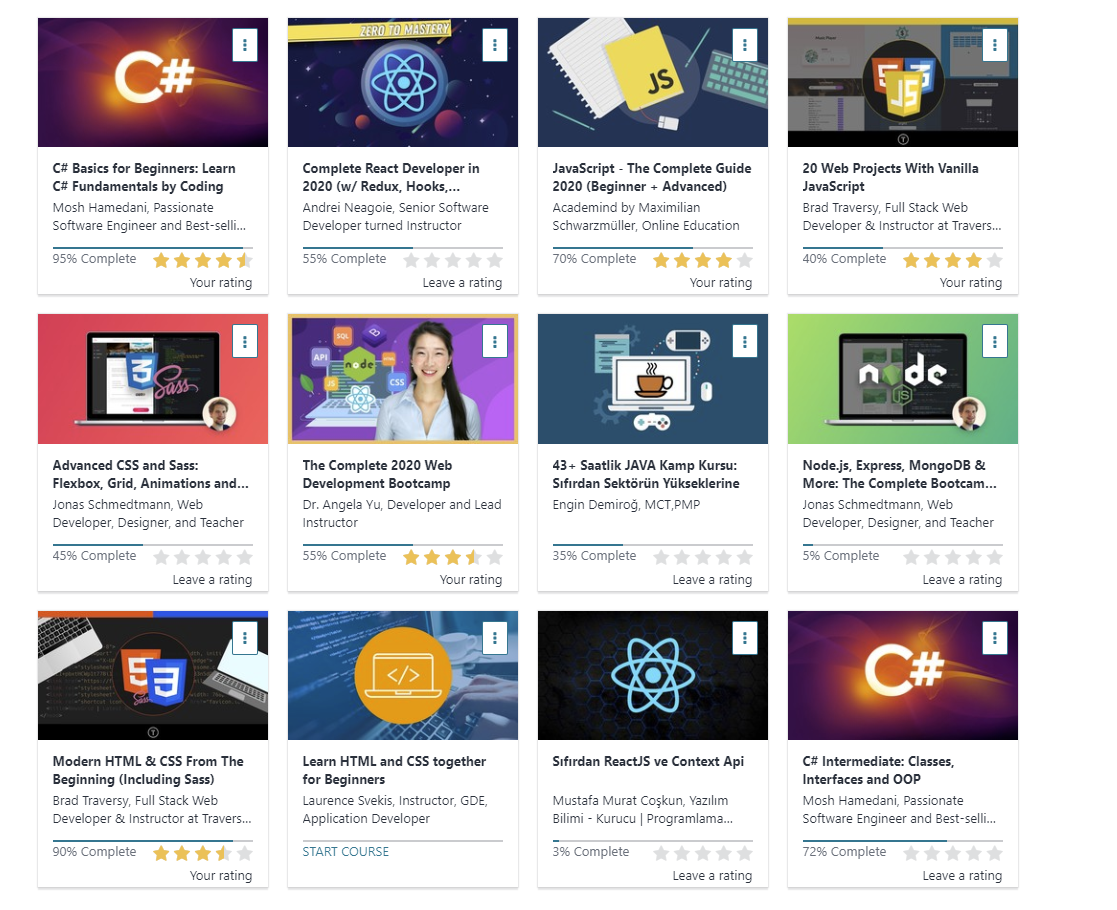Open C# Intermediate course thumbnail
Viewport: 1117px width, 910px height.
pos(903,676)
